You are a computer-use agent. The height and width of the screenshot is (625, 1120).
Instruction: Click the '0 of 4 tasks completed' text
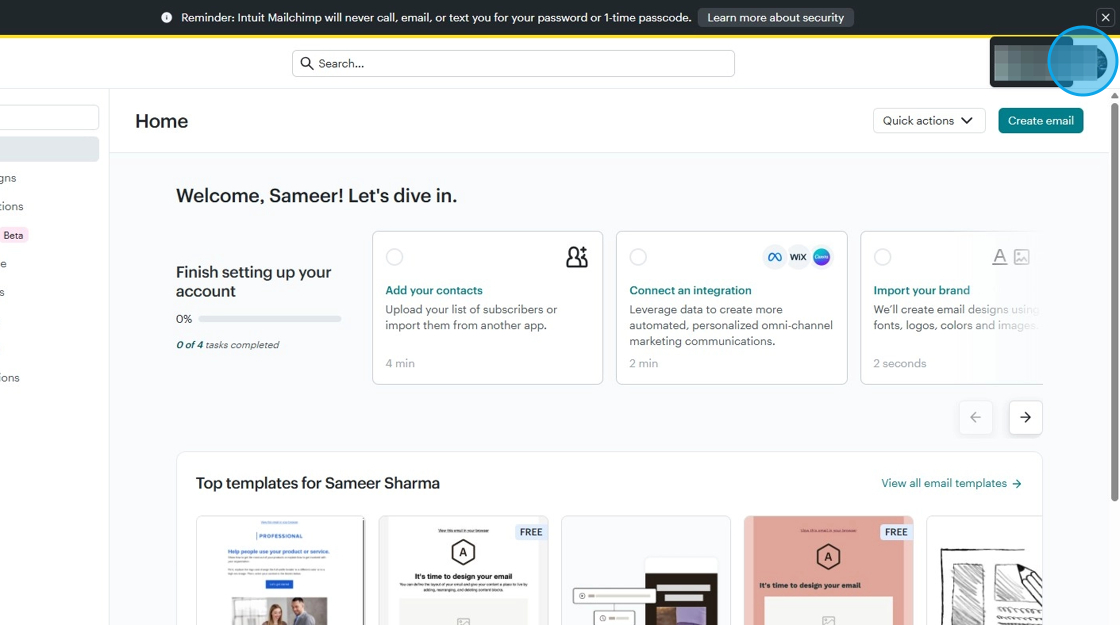[227, 344]
